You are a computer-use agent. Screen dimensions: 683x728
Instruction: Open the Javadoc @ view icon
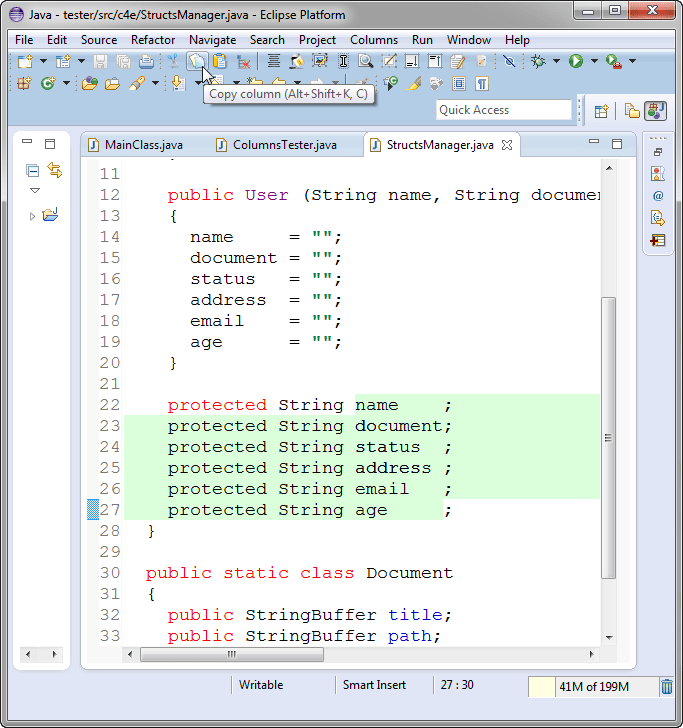pyautogui.click(x=658, y=196)
